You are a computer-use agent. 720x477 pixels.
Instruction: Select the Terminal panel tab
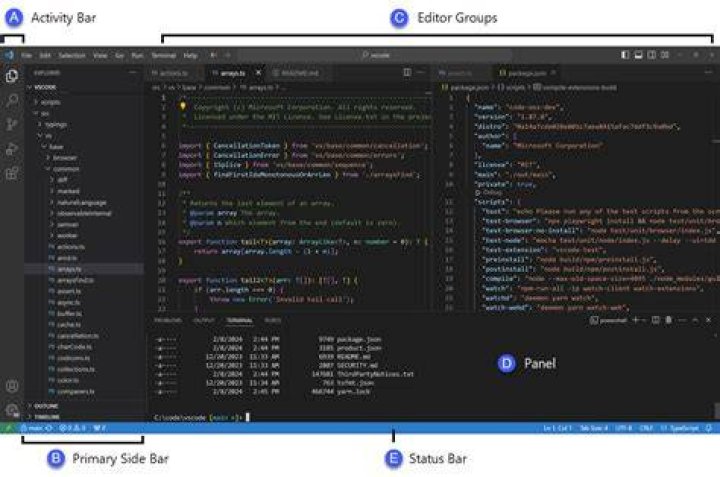point(239,320)
